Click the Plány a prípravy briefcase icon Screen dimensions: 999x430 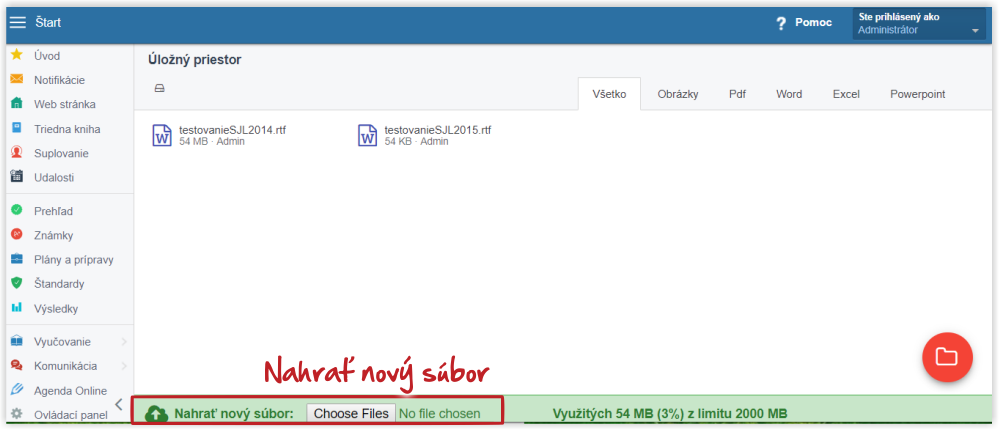coord(17,259)
